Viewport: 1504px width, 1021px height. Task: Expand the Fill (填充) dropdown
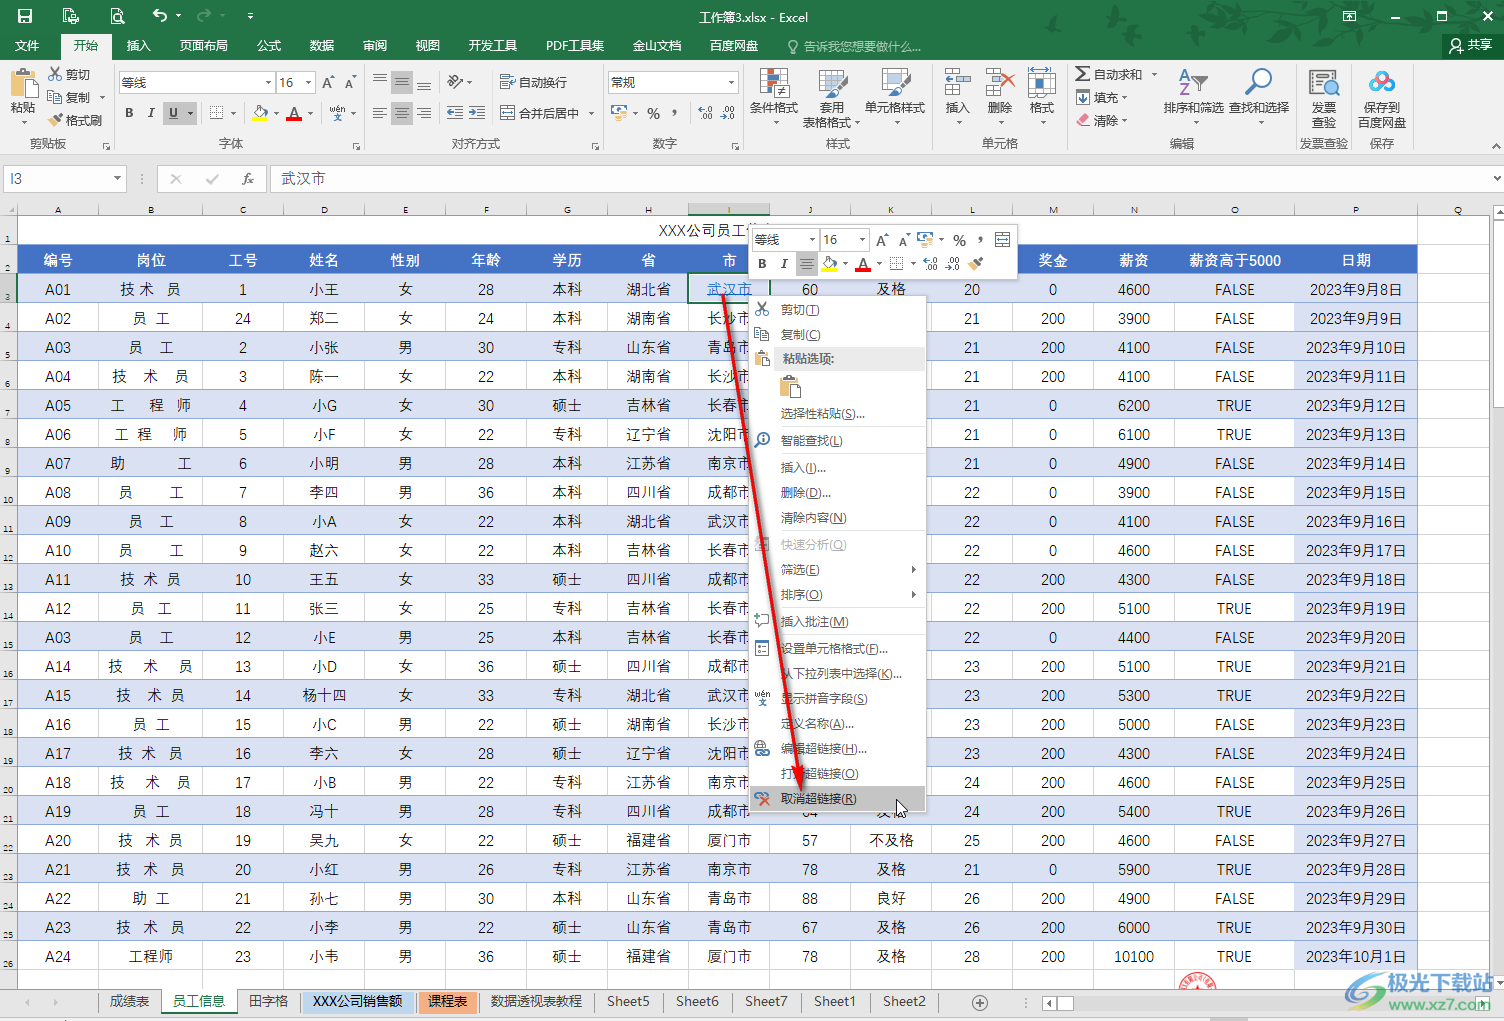pyautogui.click(x=1125, y=98)
